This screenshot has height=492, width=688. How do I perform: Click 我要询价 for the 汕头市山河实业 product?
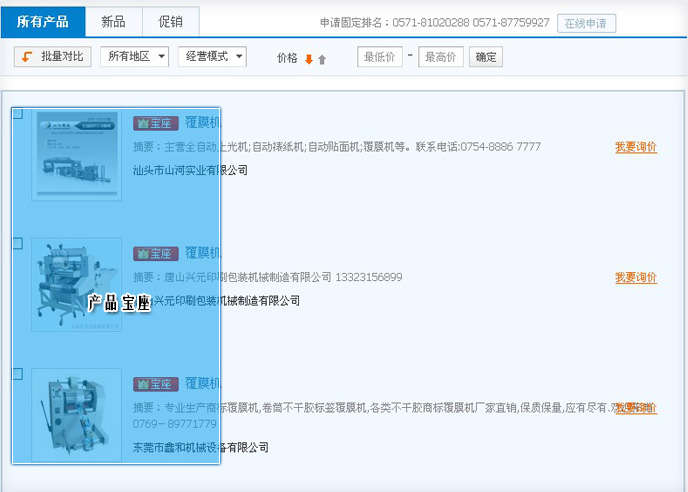click(x=636, y=147)
